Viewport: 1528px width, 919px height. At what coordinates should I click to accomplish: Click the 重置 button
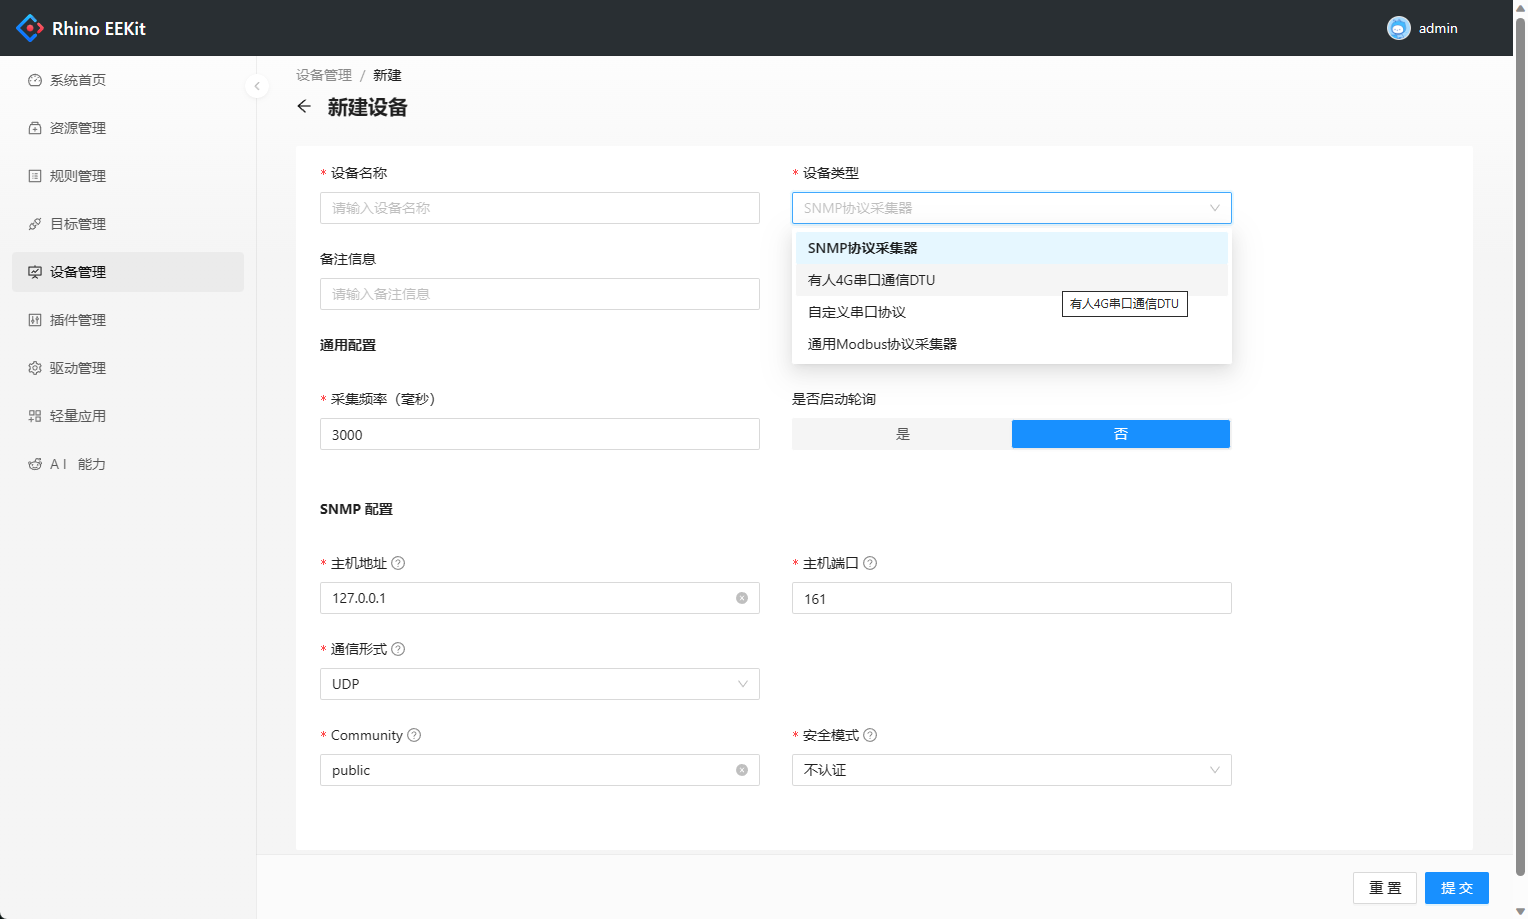[x=1385, y=888]
